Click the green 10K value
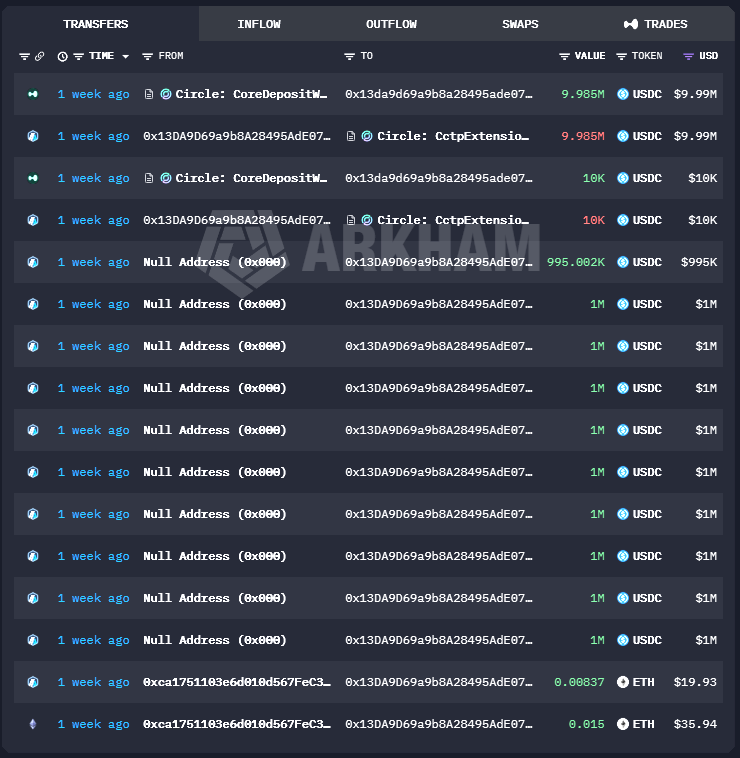740x758 pixels. (594, 178)
